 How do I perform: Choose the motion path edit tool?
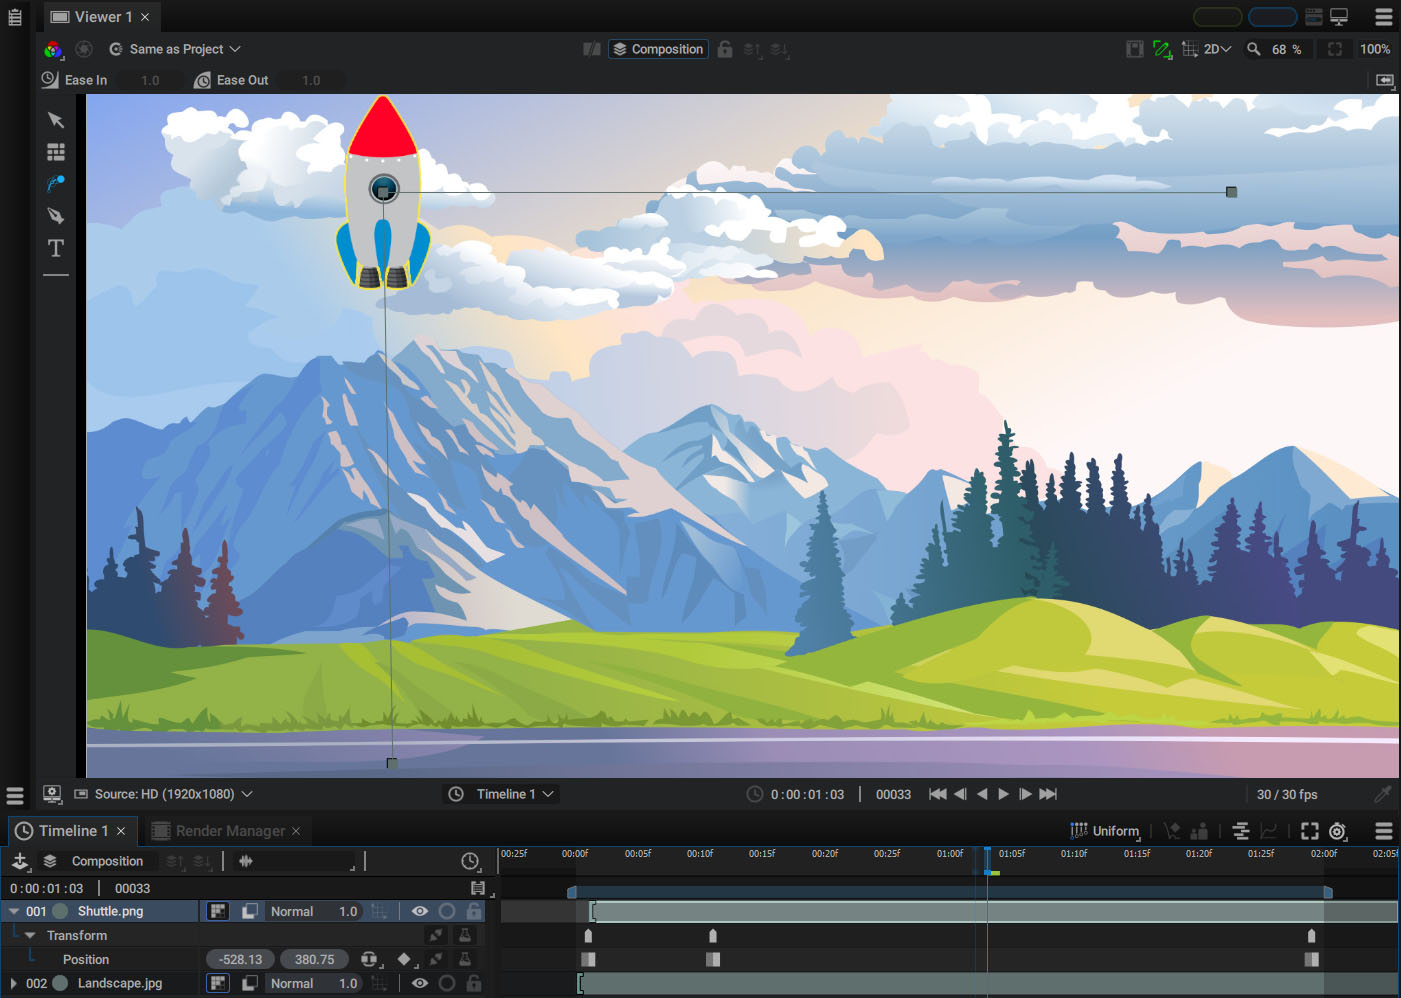point(56,184)
